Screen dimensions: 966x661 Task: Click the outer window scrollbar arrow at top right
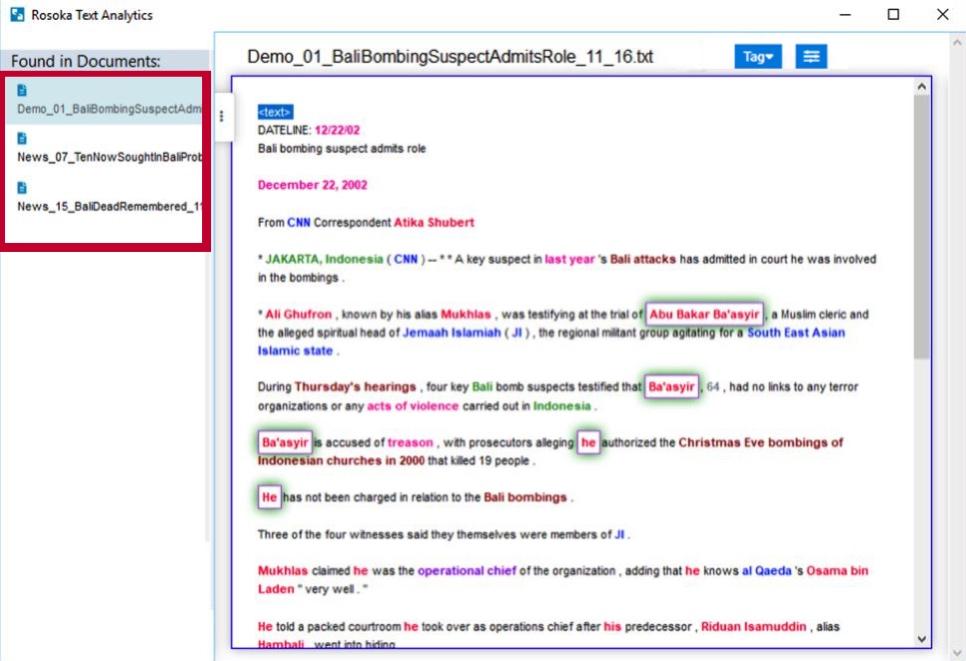[x=958, y=43]
